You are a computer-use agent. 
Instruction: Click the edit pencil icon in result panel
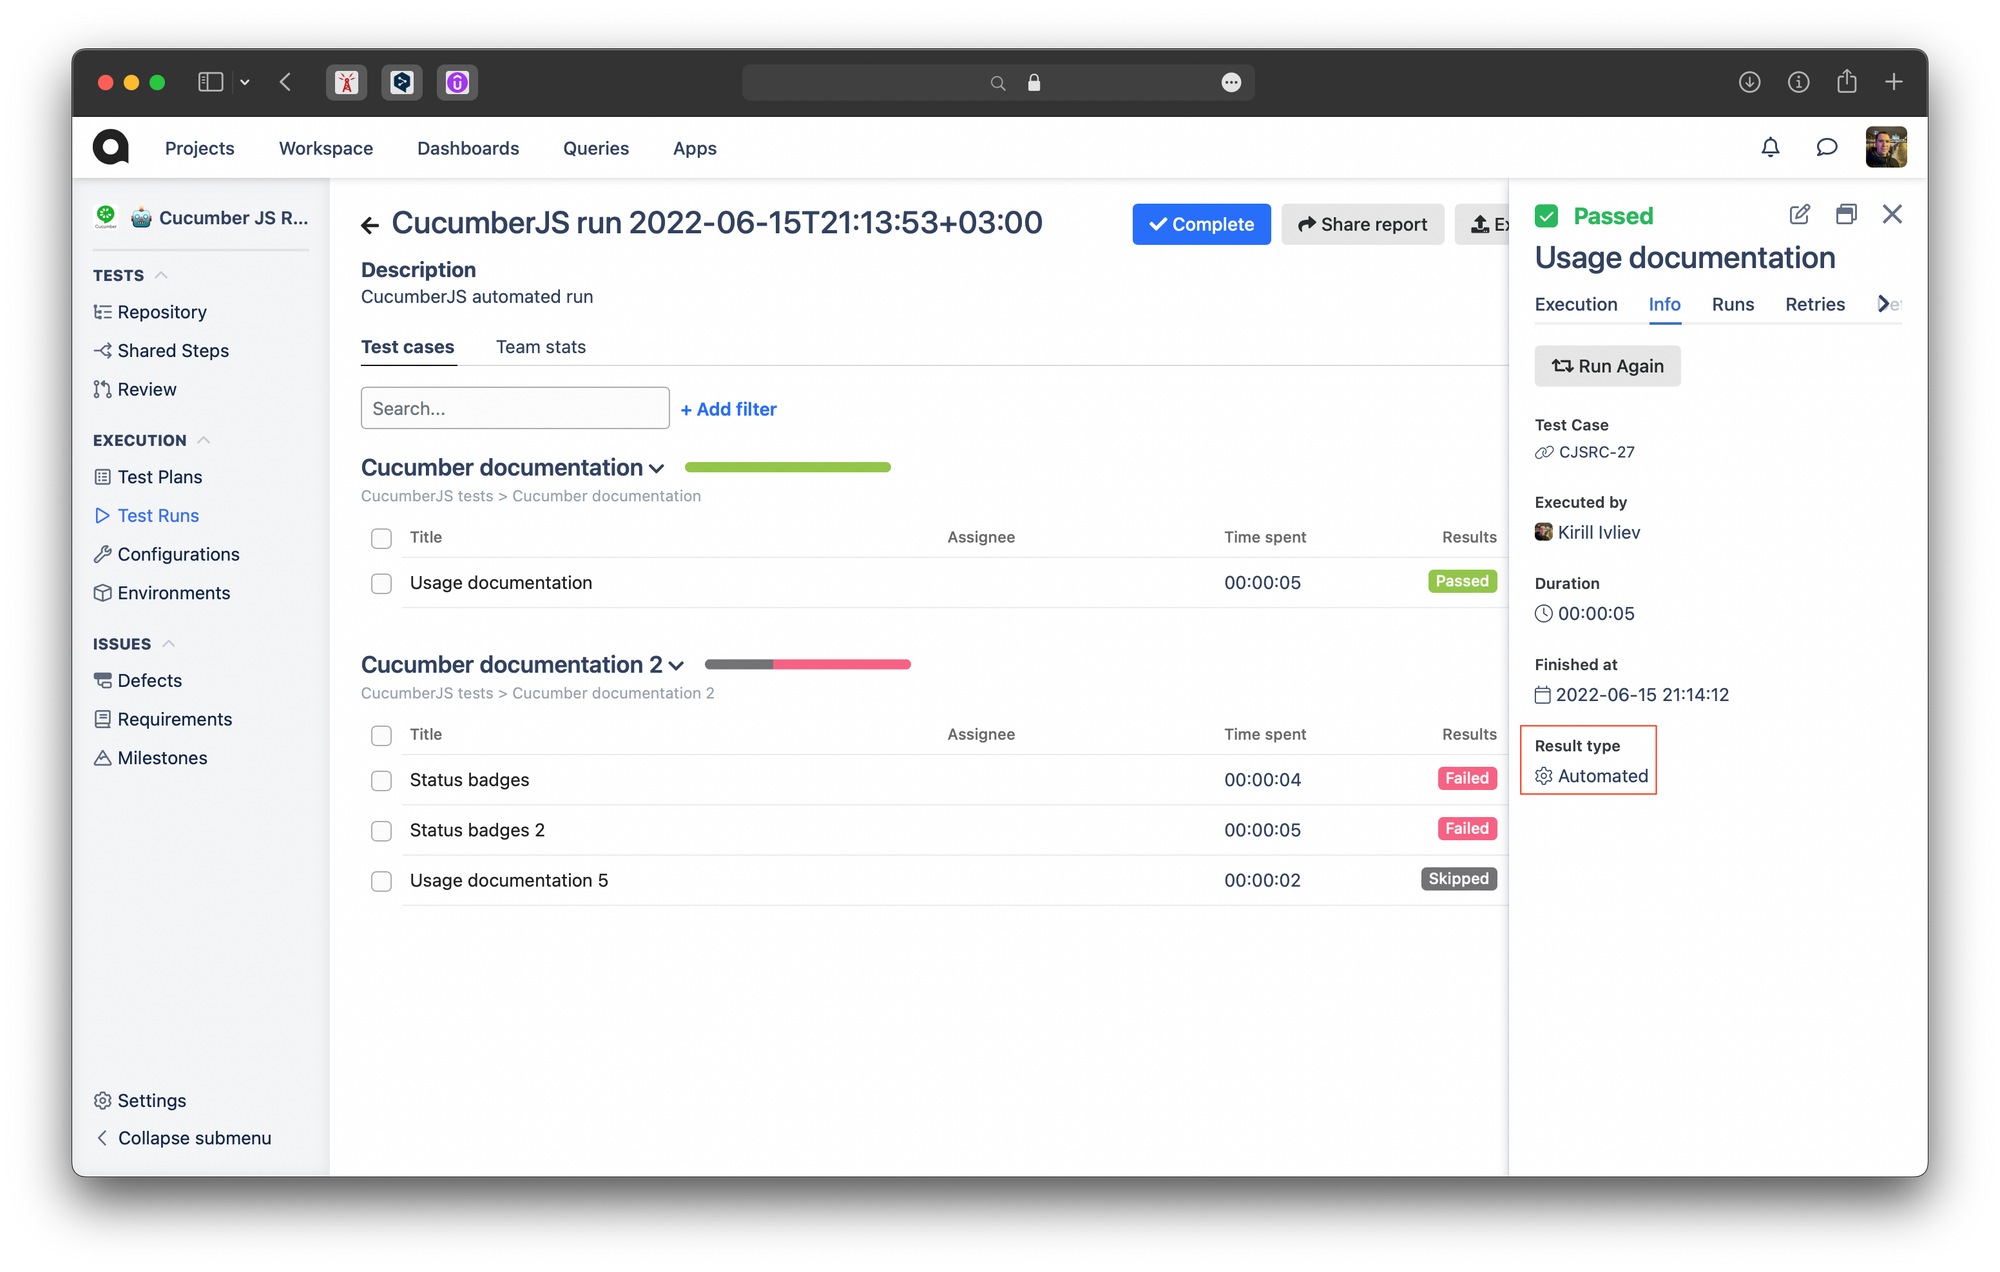[x=1799, y=214]
